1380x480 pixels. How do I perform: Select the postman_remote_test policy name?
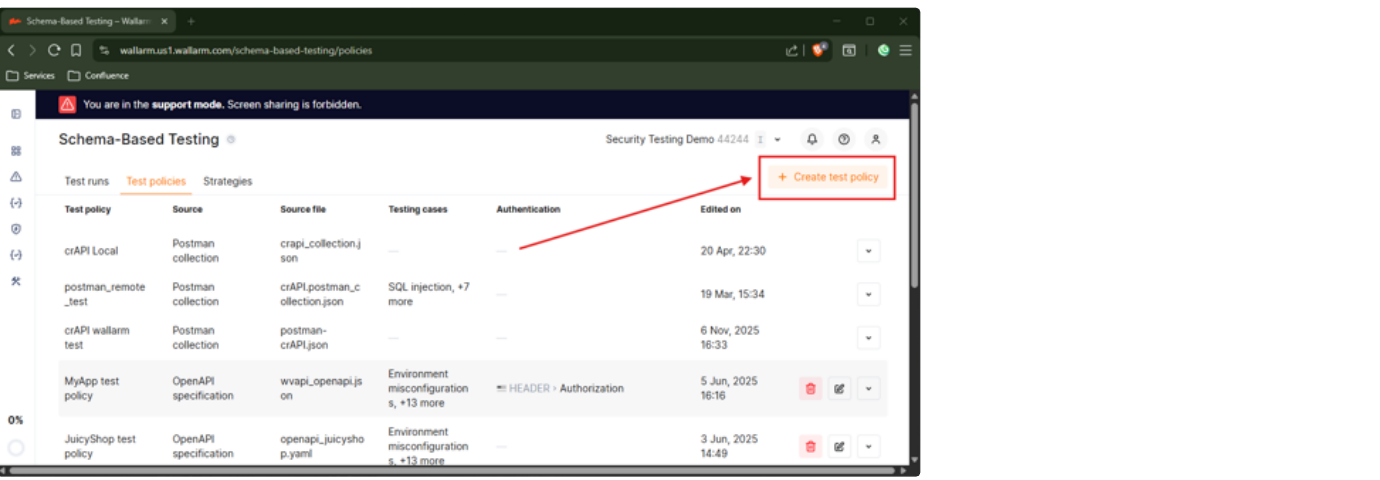[x=105, y=294]
